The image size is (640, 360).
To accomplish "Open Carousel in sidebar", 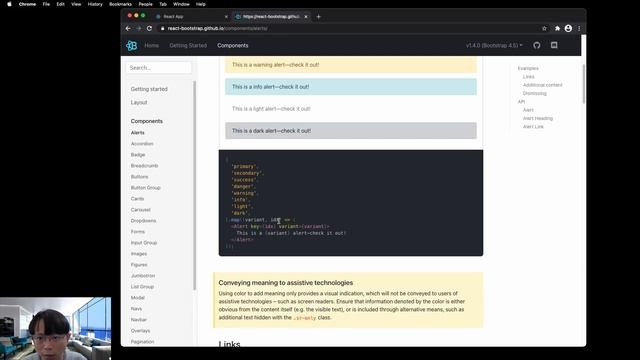I will [141, 210].
